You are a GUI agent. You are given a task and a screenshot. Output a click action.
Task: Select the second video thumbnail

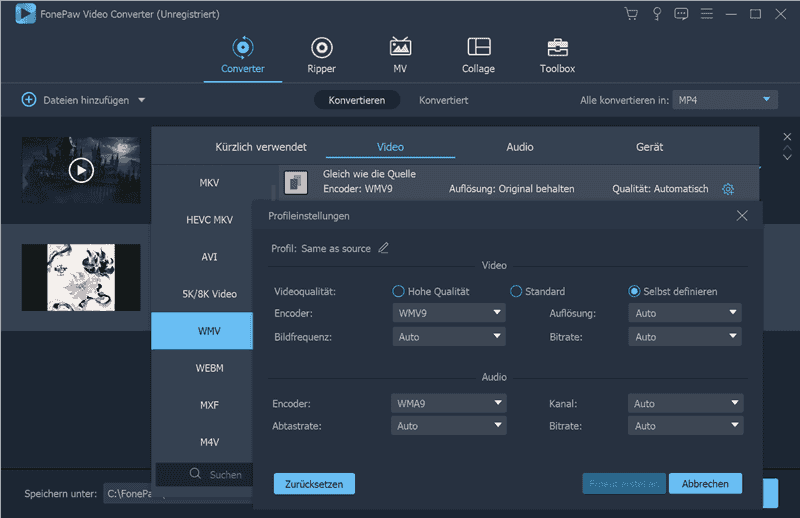[x=81, y=277]
